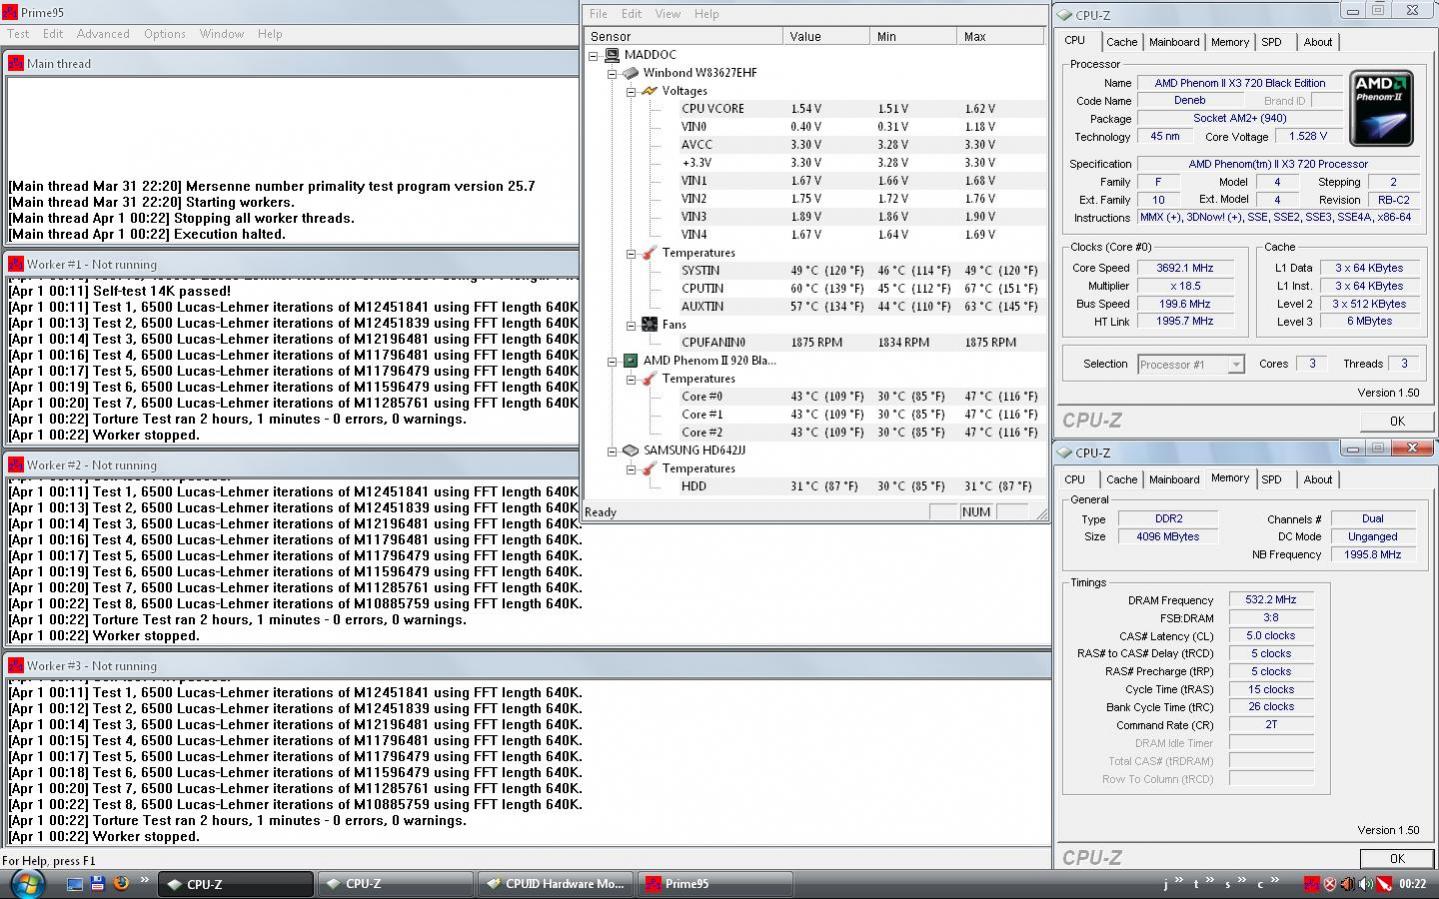Click Prime95 title bar icon

click(10, 12)
